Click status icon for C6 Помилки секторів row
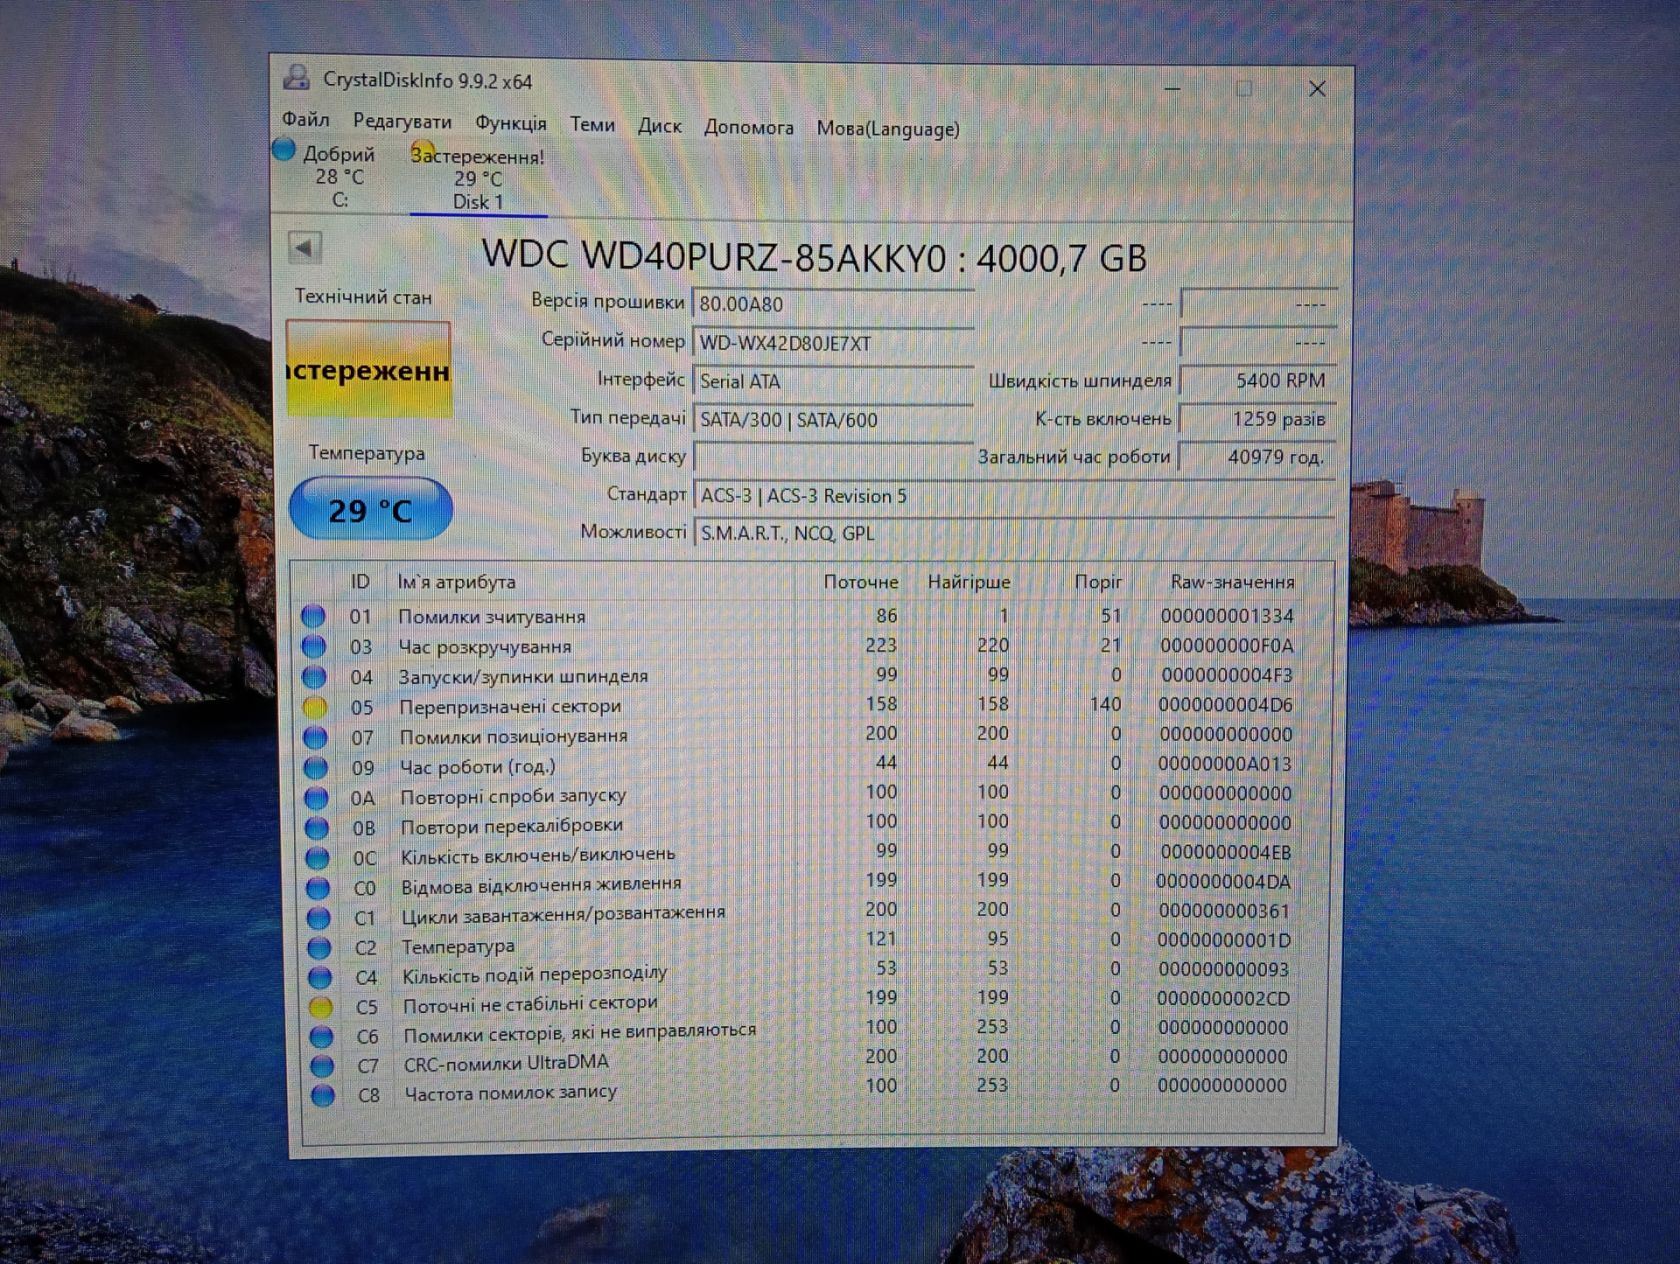Screen dimensions: 1680x1264 coord(321,1037)
